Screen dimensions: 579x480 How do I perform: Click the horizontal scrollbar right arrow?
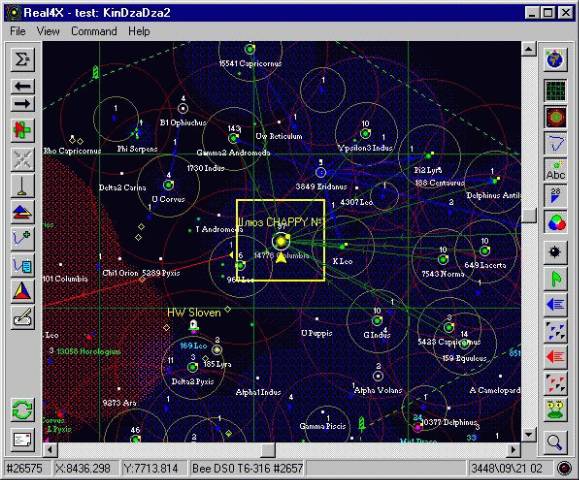click(513, 450)
